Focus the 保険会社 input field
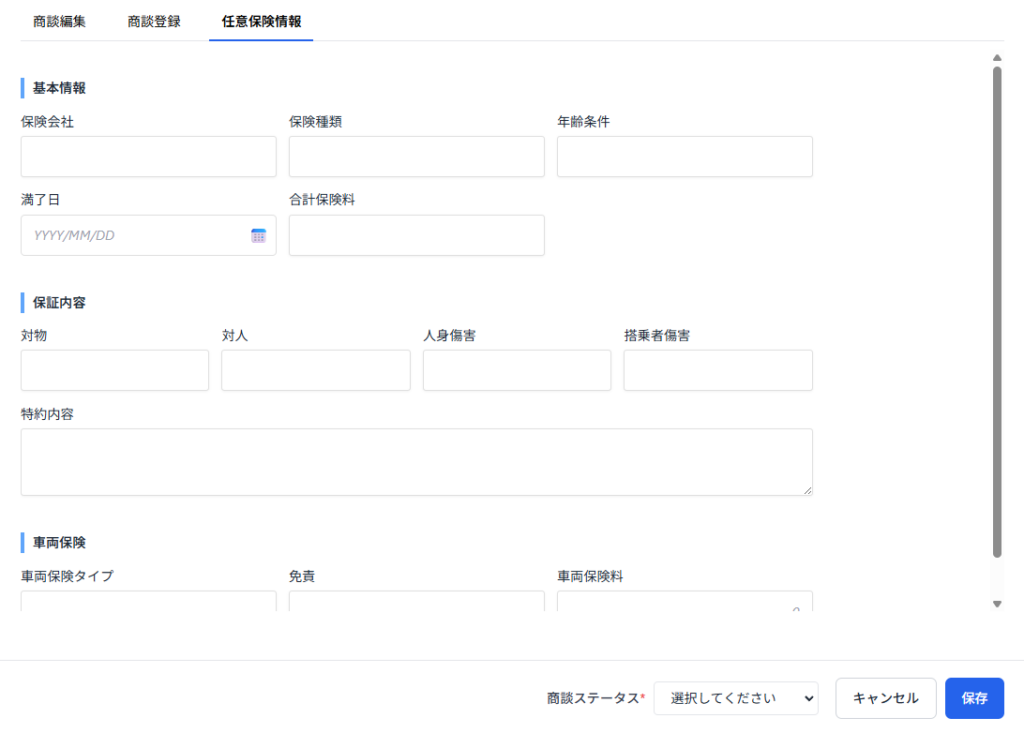 (x=148, y=157)
